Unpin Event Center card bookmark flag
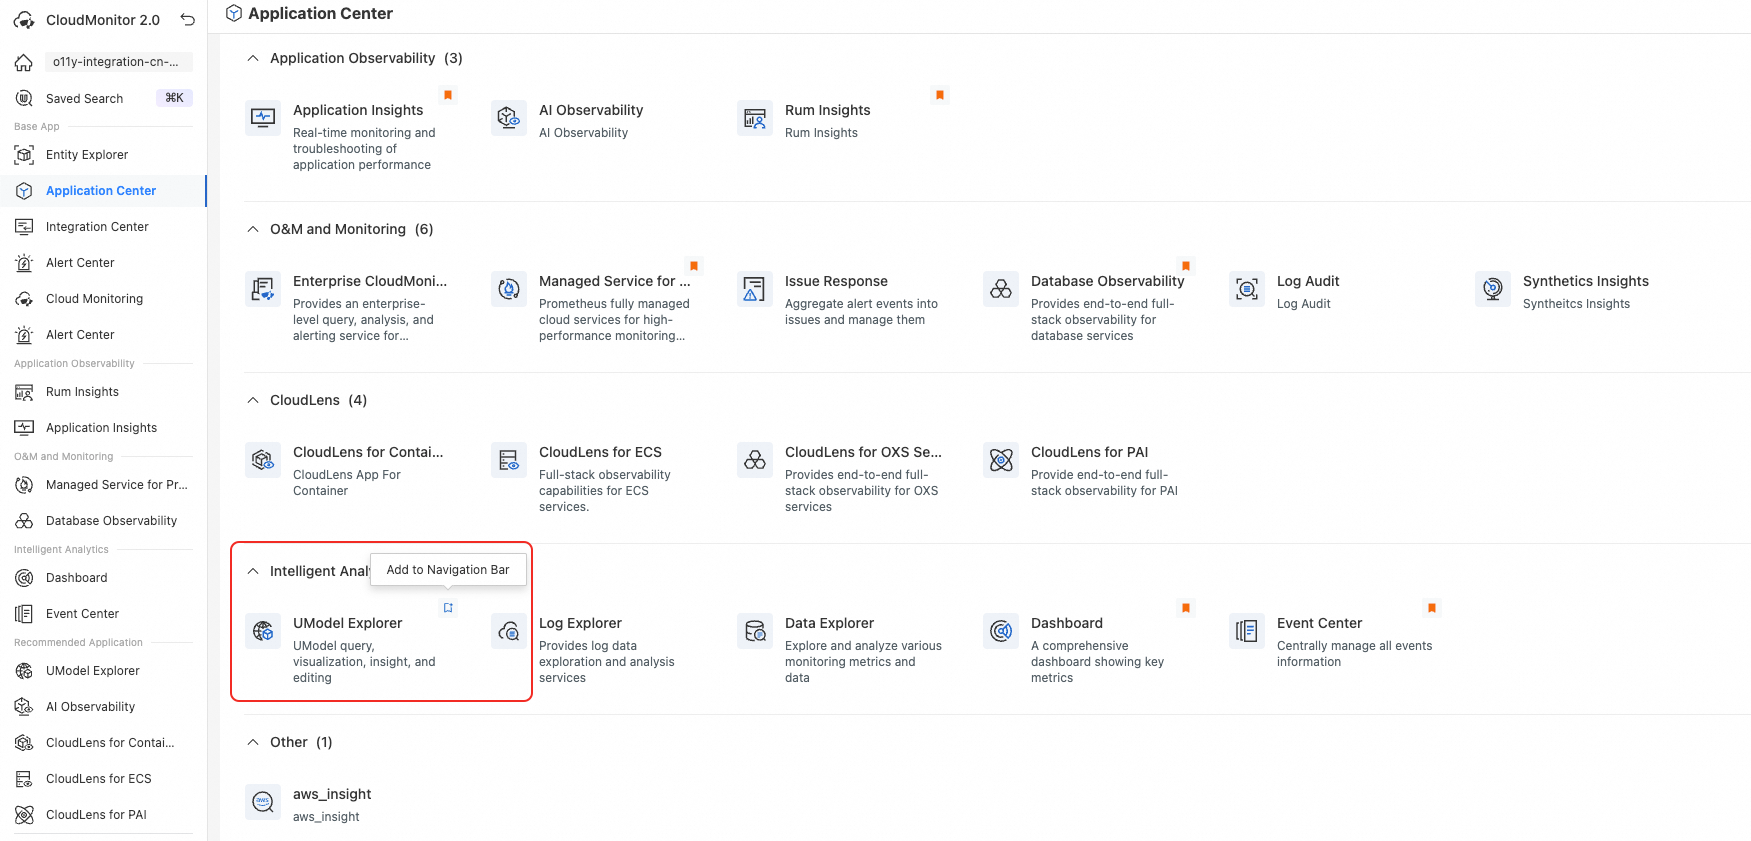This screenshot has height=841, width=1751. click(x=1432, y=608)
